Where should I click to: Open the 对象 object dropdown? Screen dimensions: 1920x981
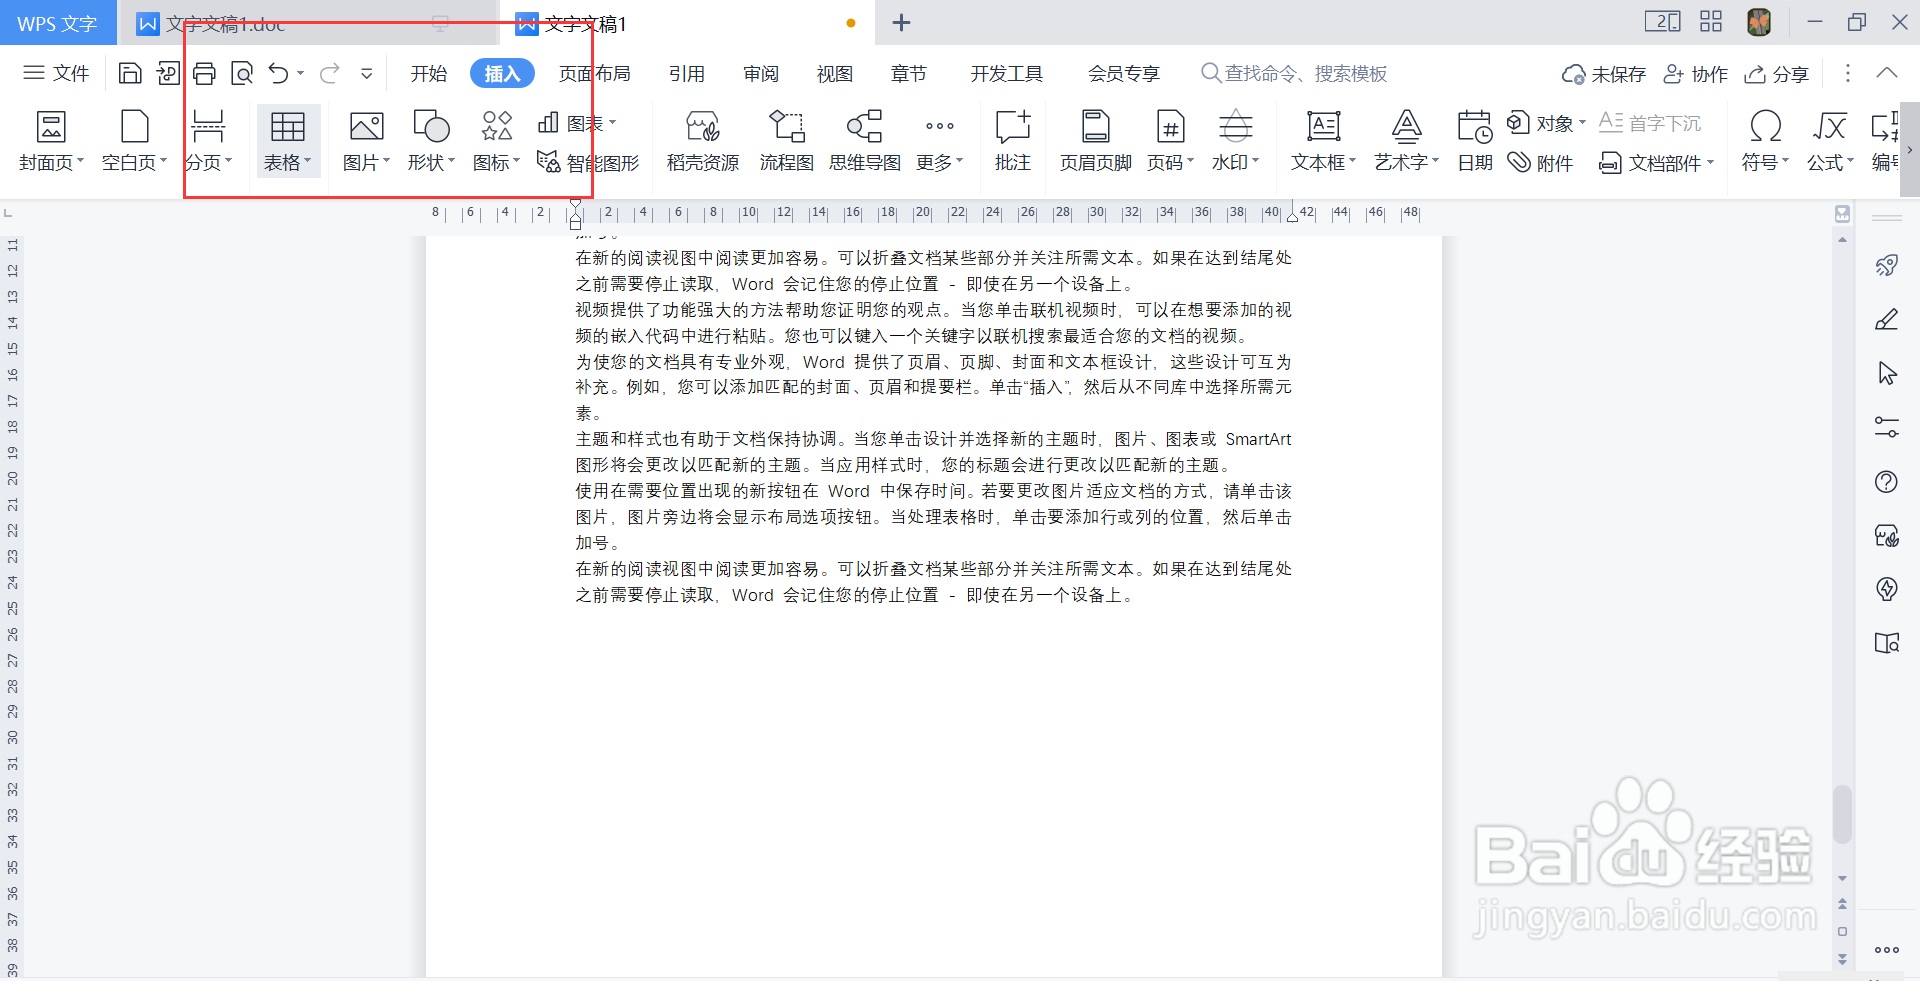click(x=1582, y=122)
